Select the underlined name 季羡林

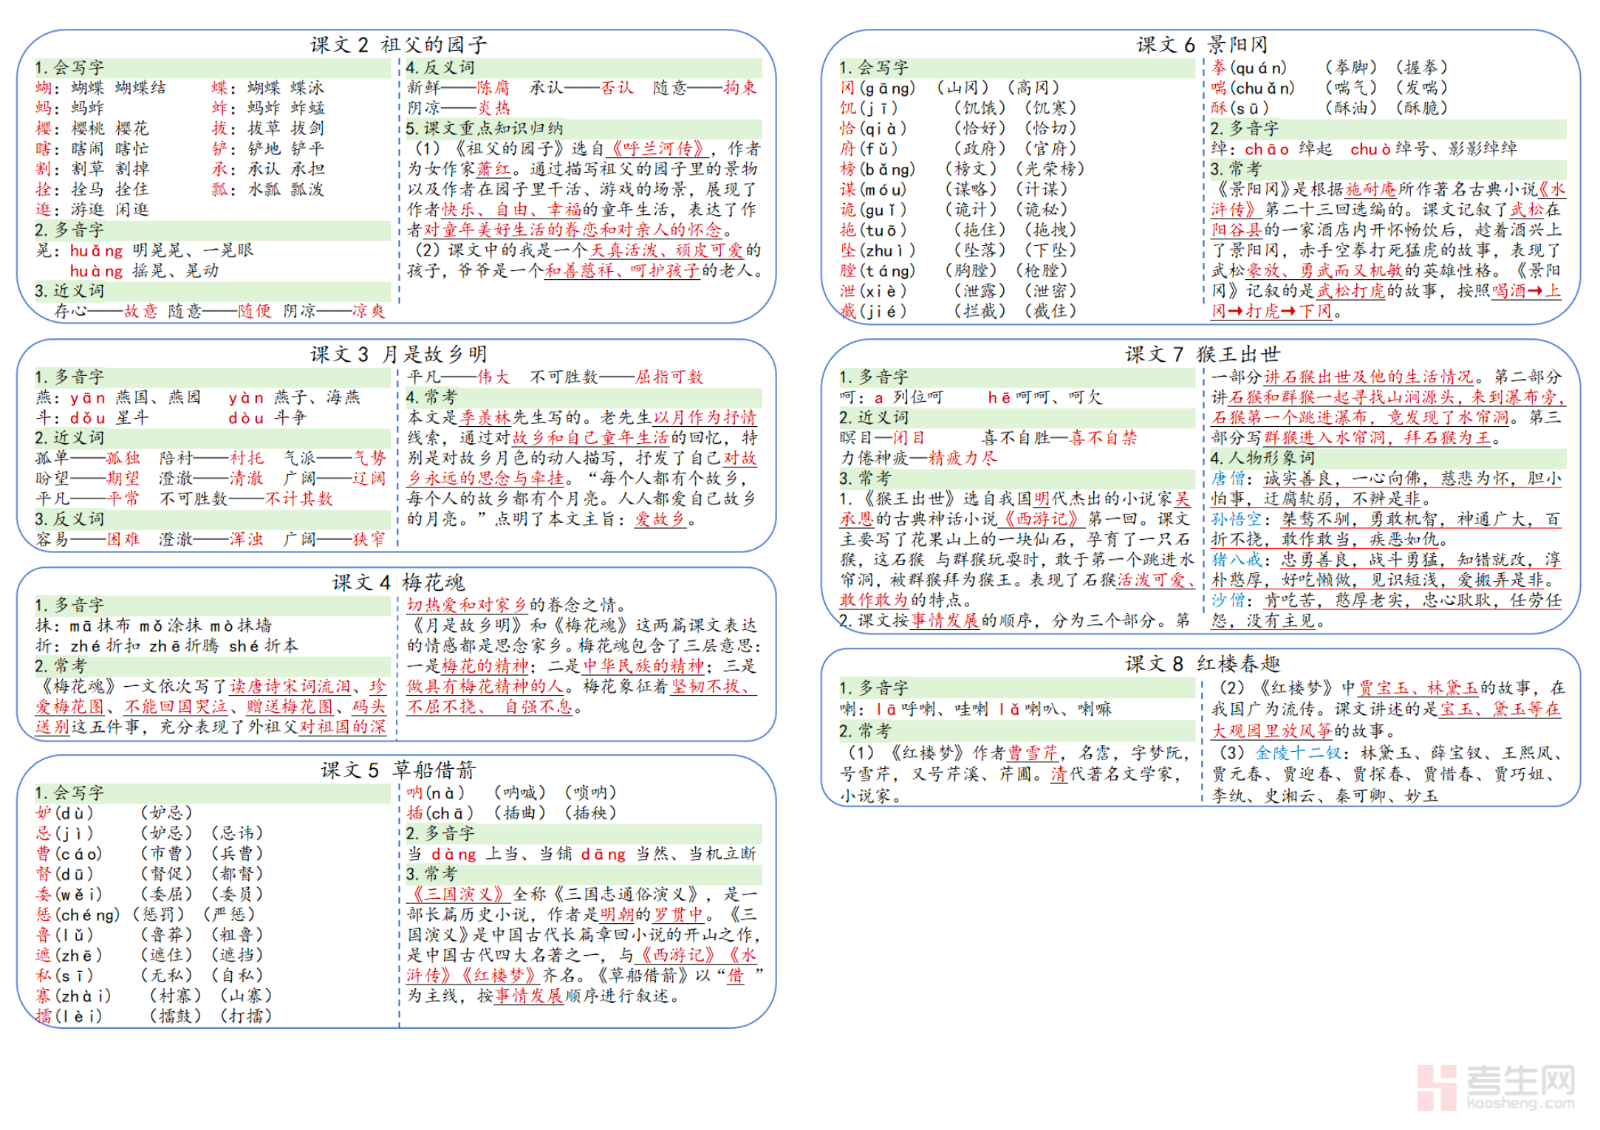485,417
